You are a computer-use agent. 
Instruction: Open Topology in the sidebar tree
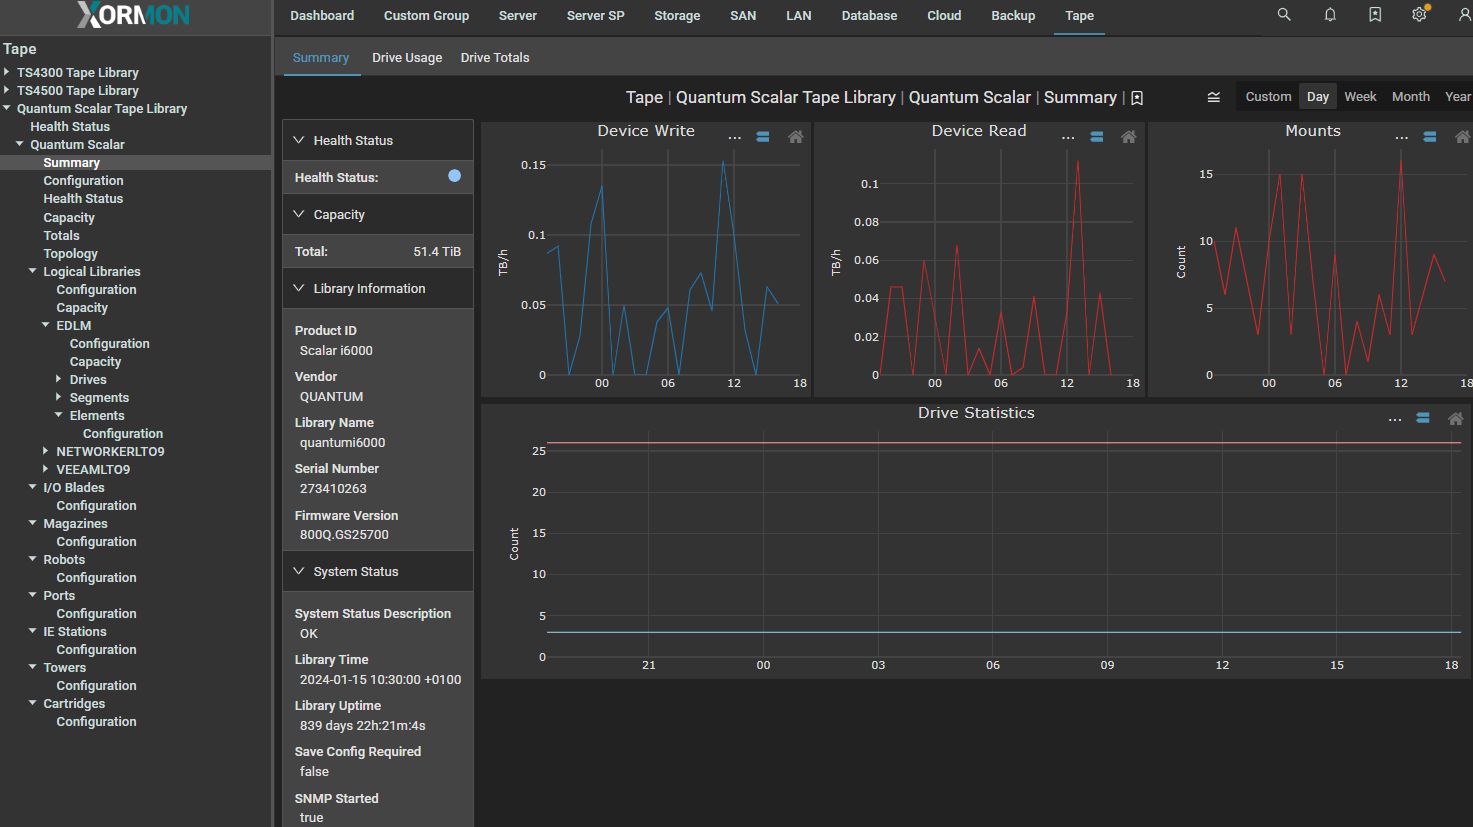point(70,253)
